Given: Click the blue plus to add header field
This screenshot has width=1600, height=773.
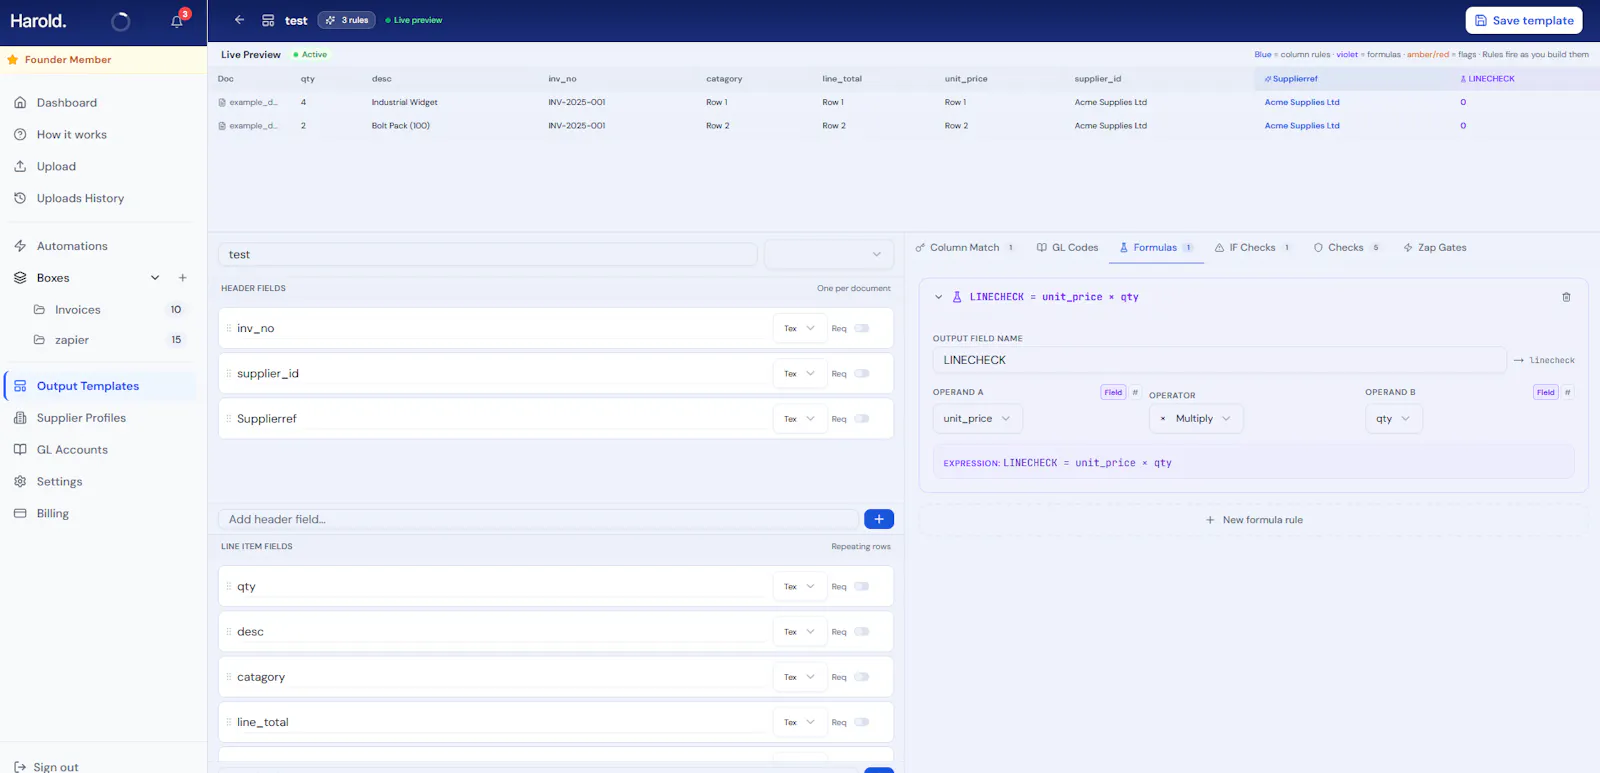Looking at the screenshot, I should pos(879,519).
